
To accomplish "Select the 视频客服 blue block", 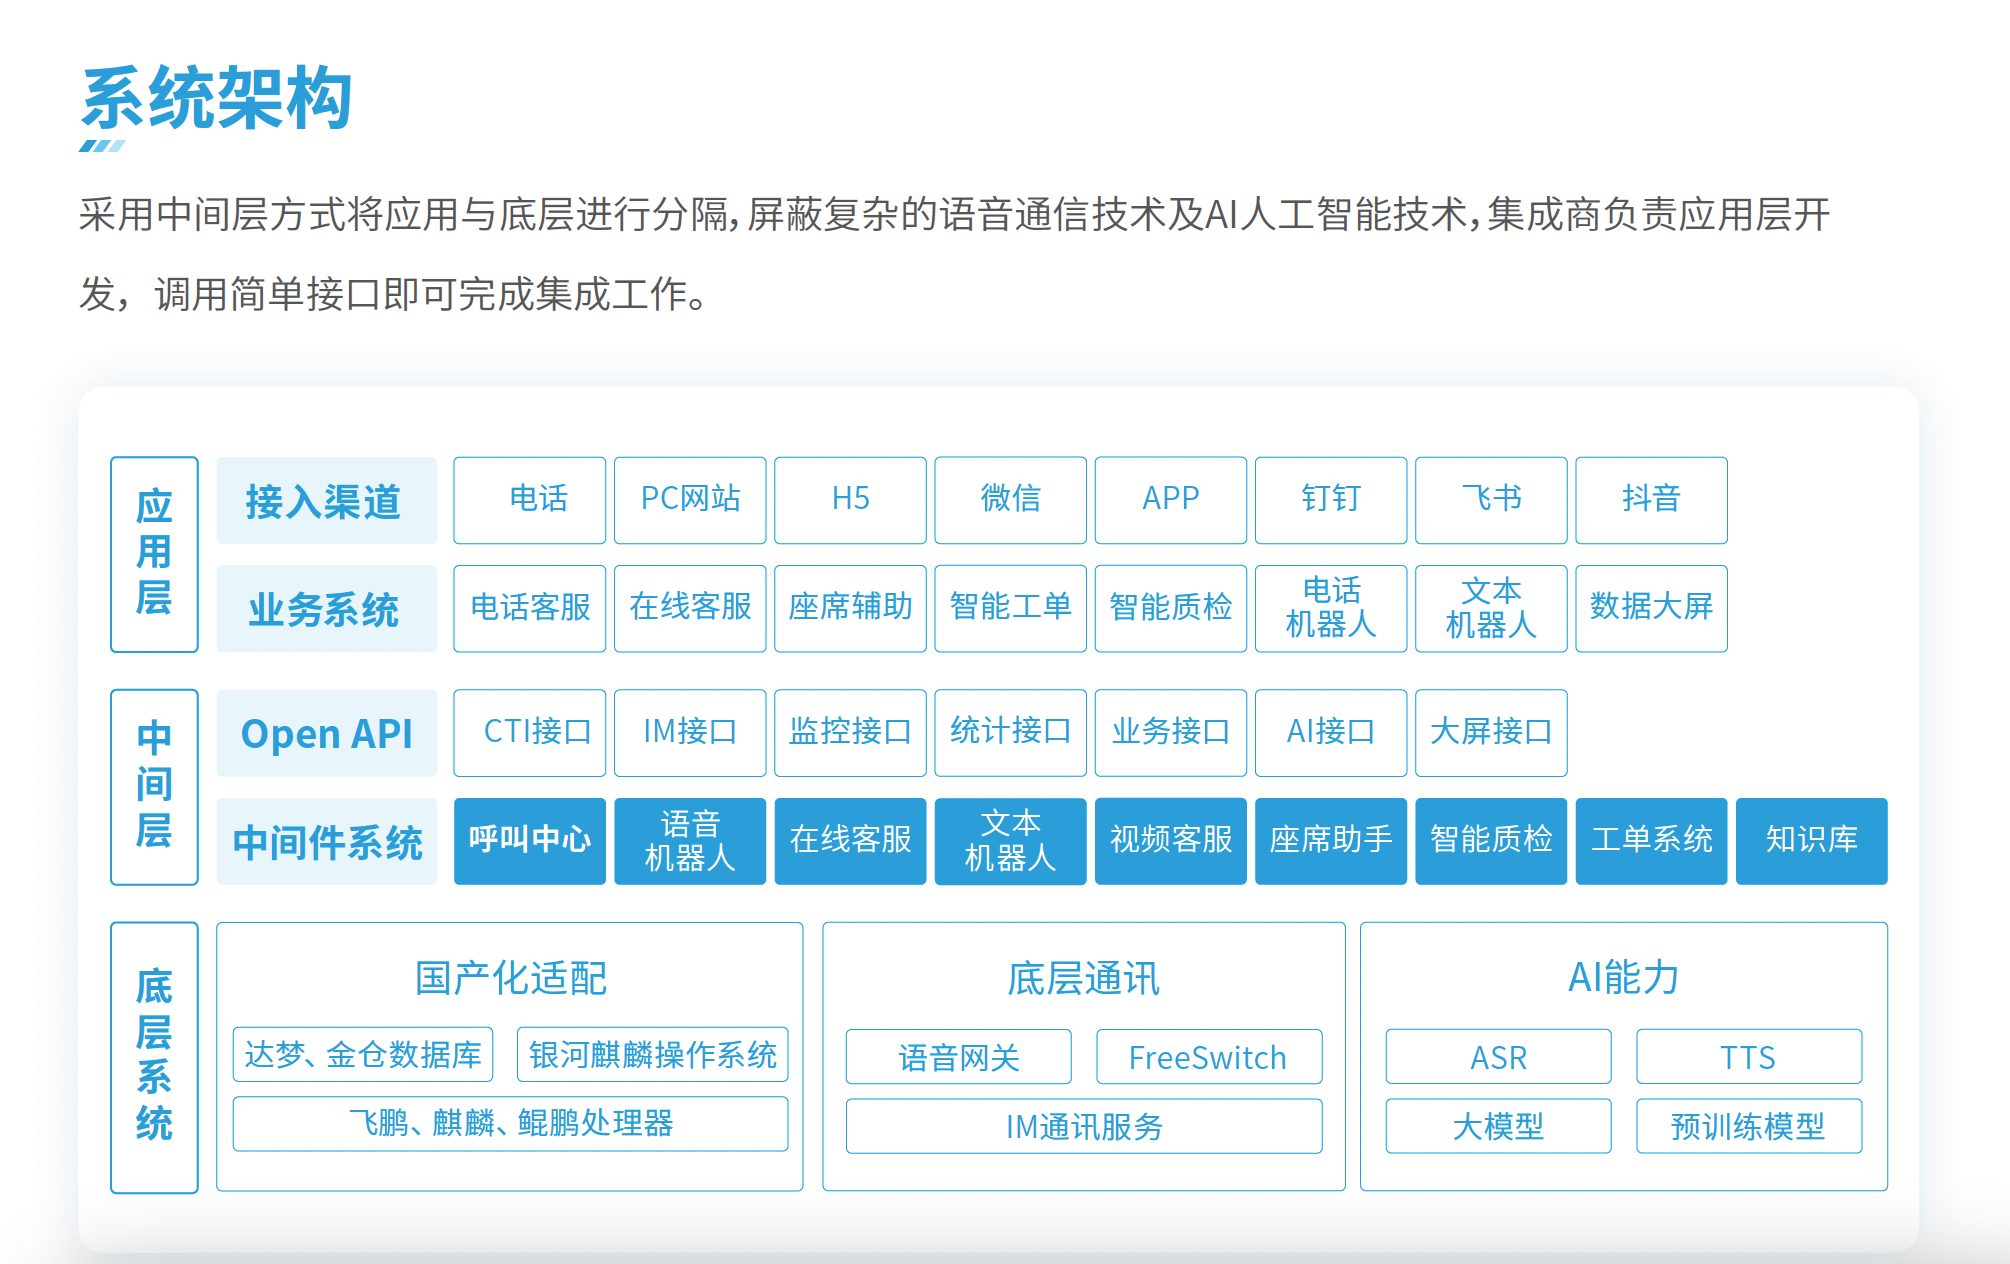I will point(1170,840).
